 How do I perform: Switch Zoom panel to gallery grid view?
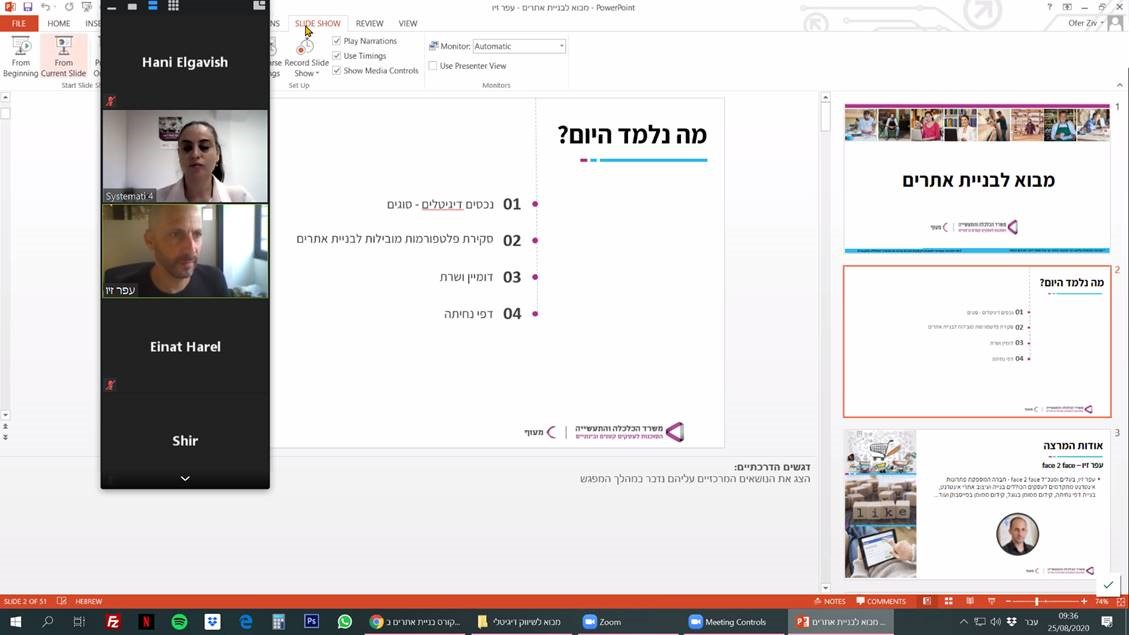(x=173, y=6)
